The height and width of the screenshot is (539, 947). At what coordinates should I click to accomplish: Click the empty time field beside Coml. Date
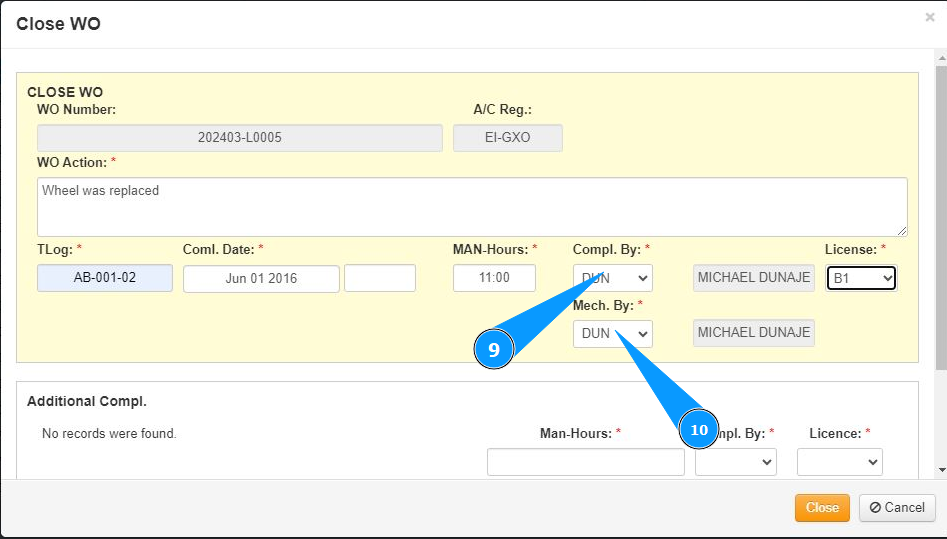click(379, 278)
